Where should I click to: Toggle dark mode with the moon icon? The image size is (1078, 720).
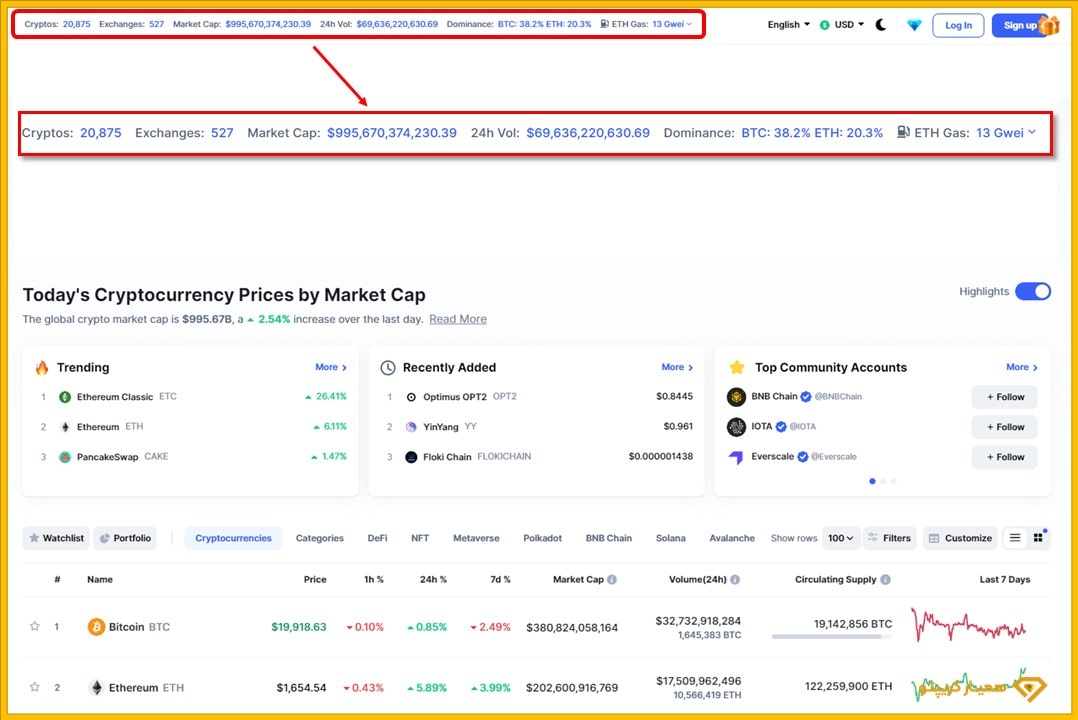[881, 25]
